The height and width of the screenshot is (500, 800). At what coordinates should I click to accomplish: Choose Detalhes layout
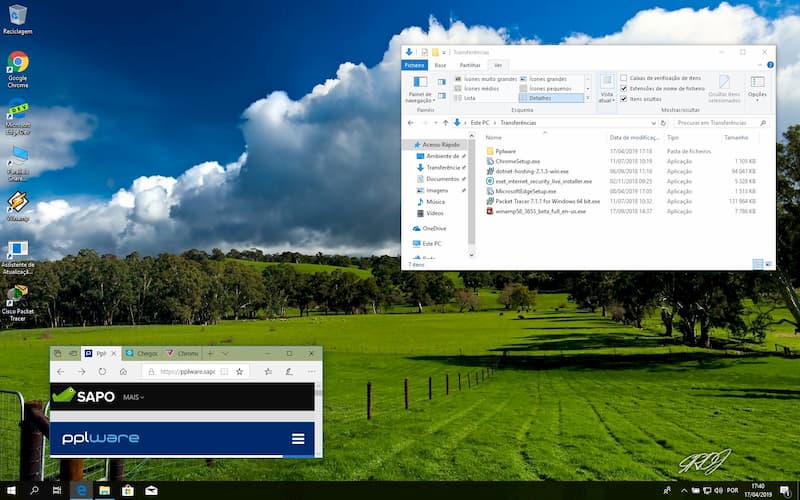pos(551,98)
